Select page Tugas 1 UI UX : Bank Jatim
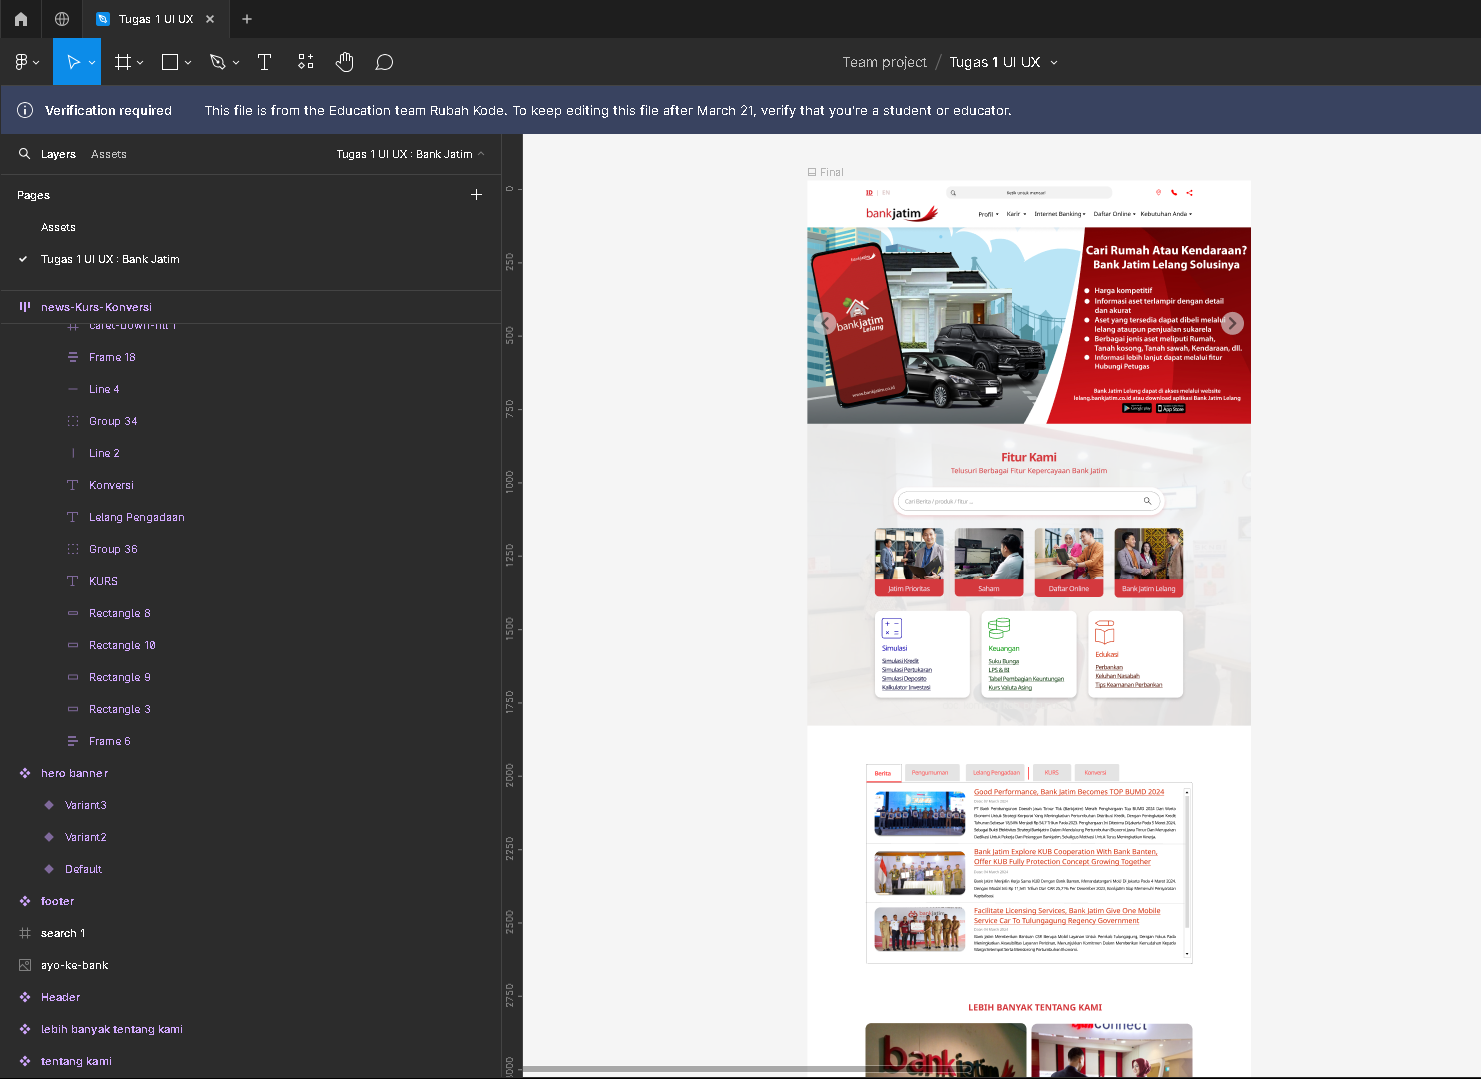1481x1079 pixels. click(110, 259)
